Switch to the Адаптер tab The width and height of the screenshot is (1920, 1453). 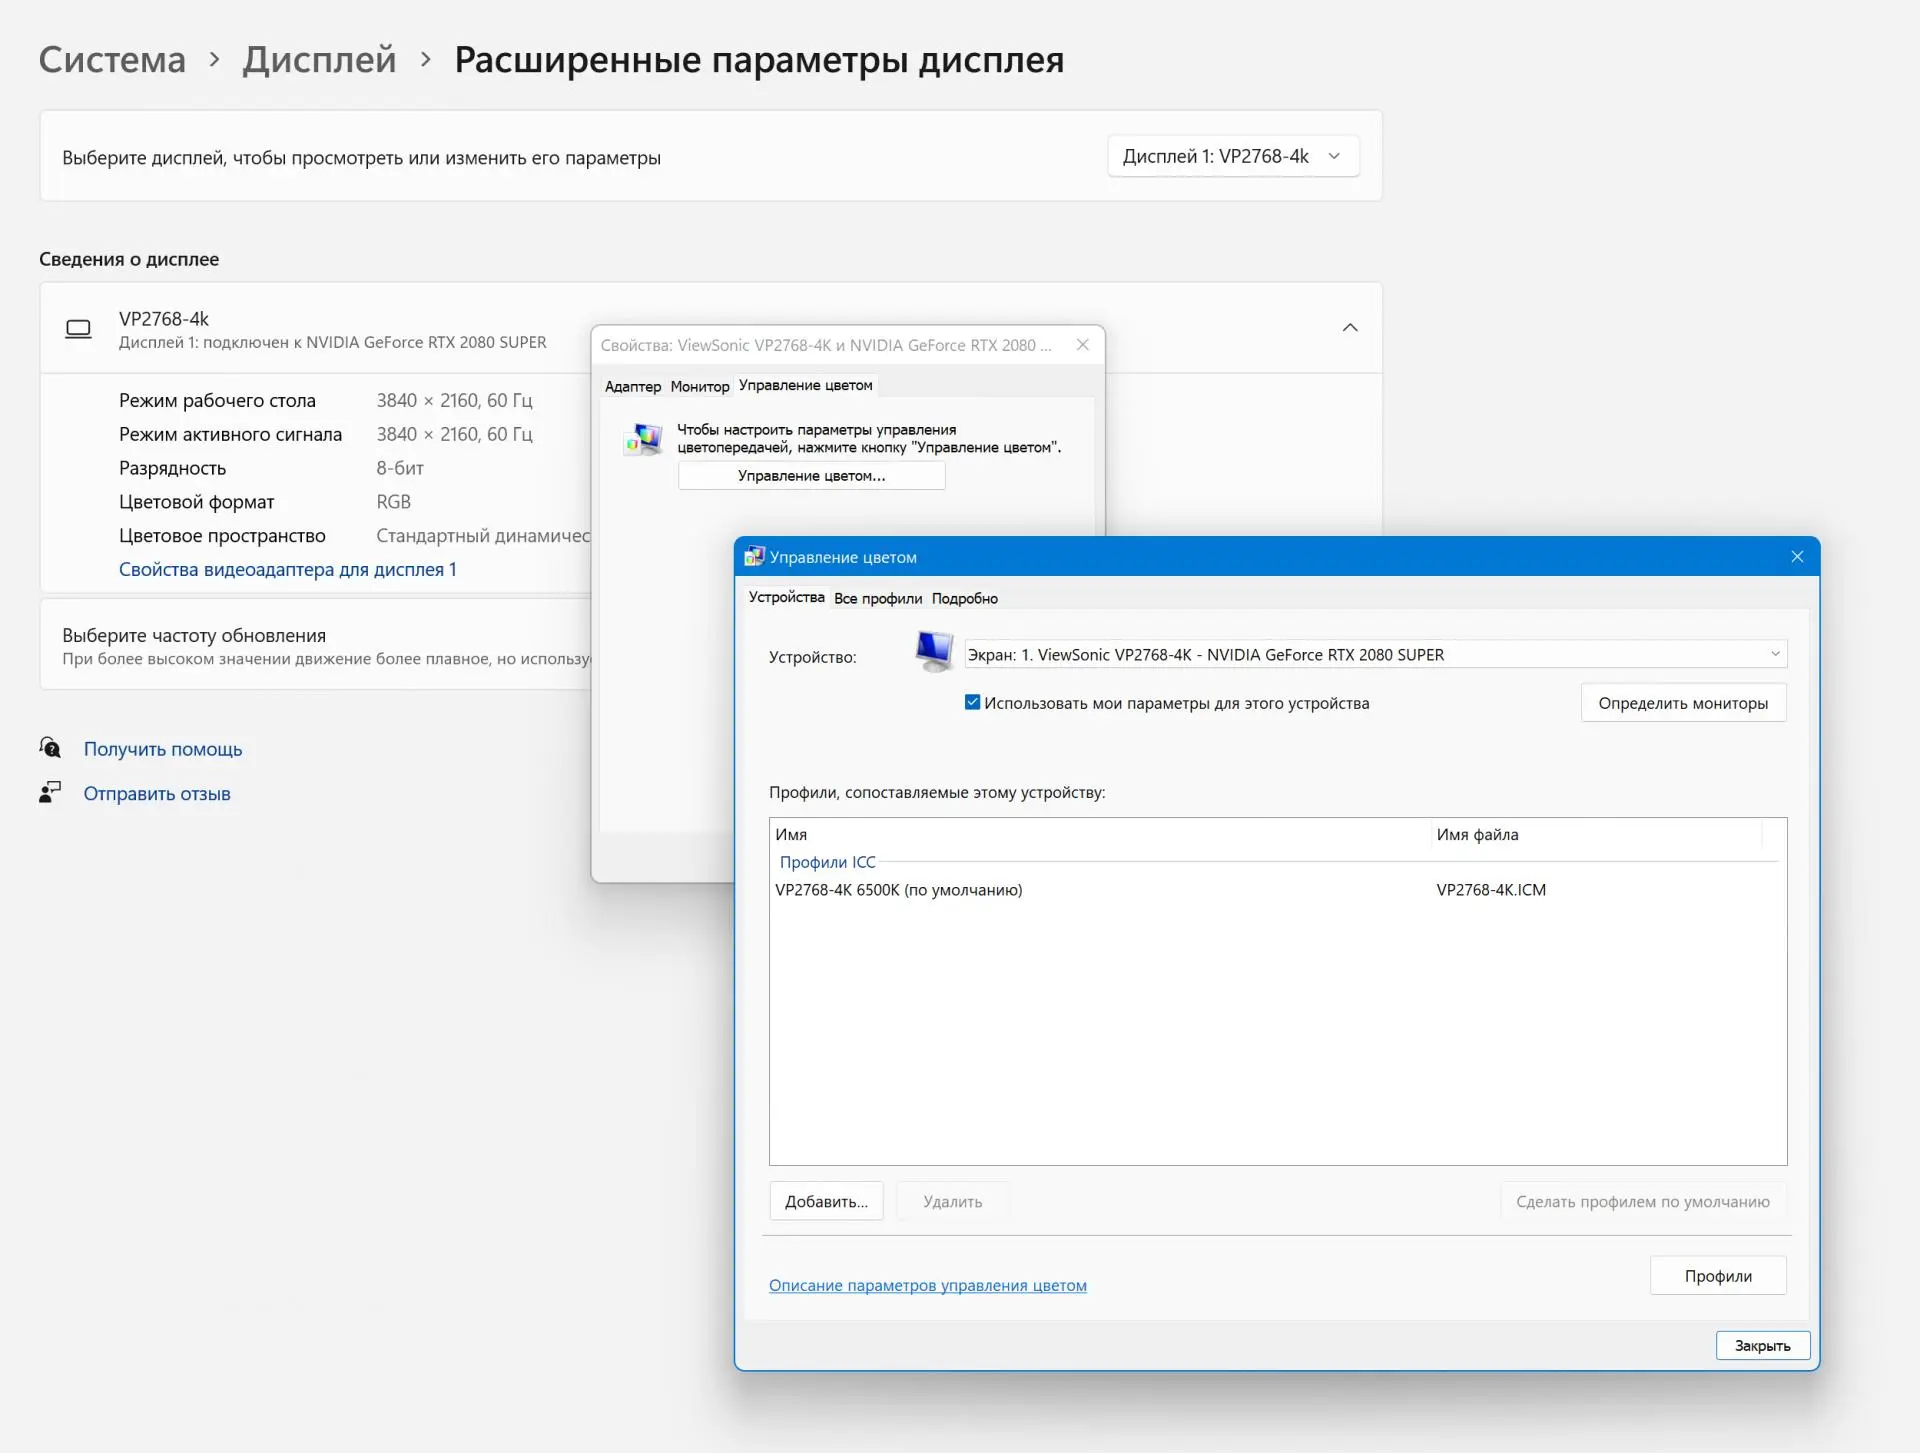tap(633, 386)
